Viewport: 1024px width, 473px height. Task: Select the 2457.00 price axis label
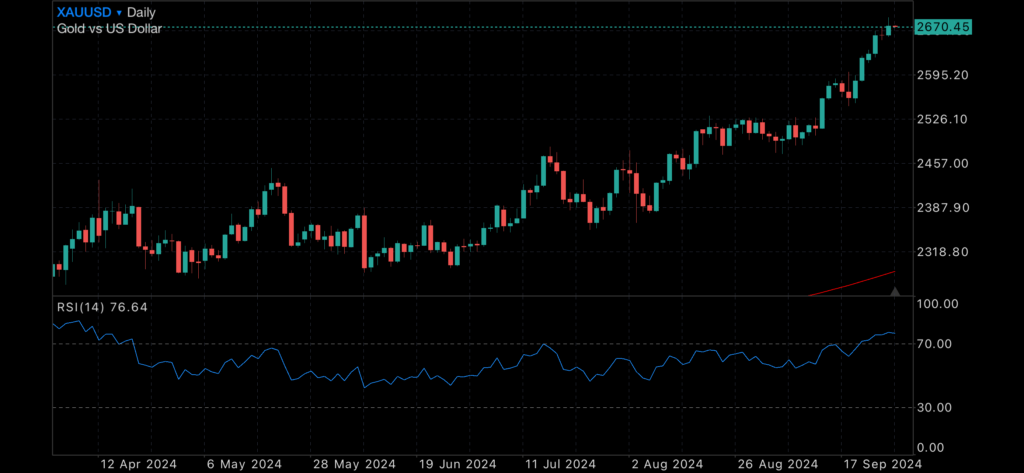click(x=942, y=163)
